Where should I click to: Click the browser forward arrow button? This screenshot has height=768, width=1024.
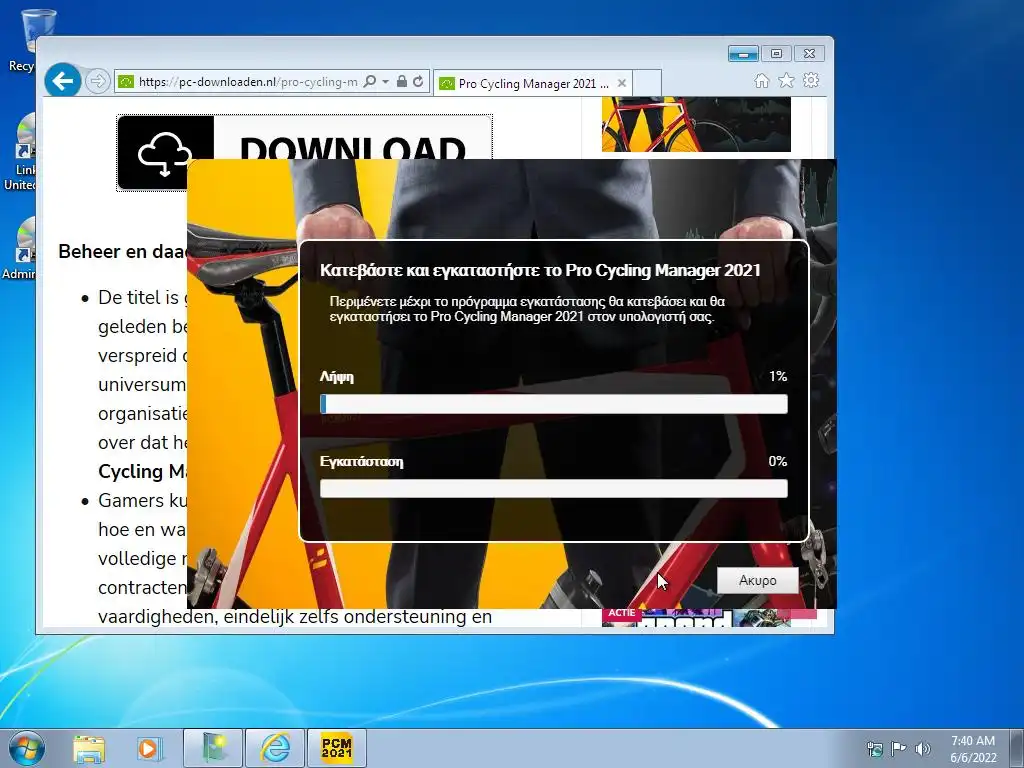pos(97,81)
